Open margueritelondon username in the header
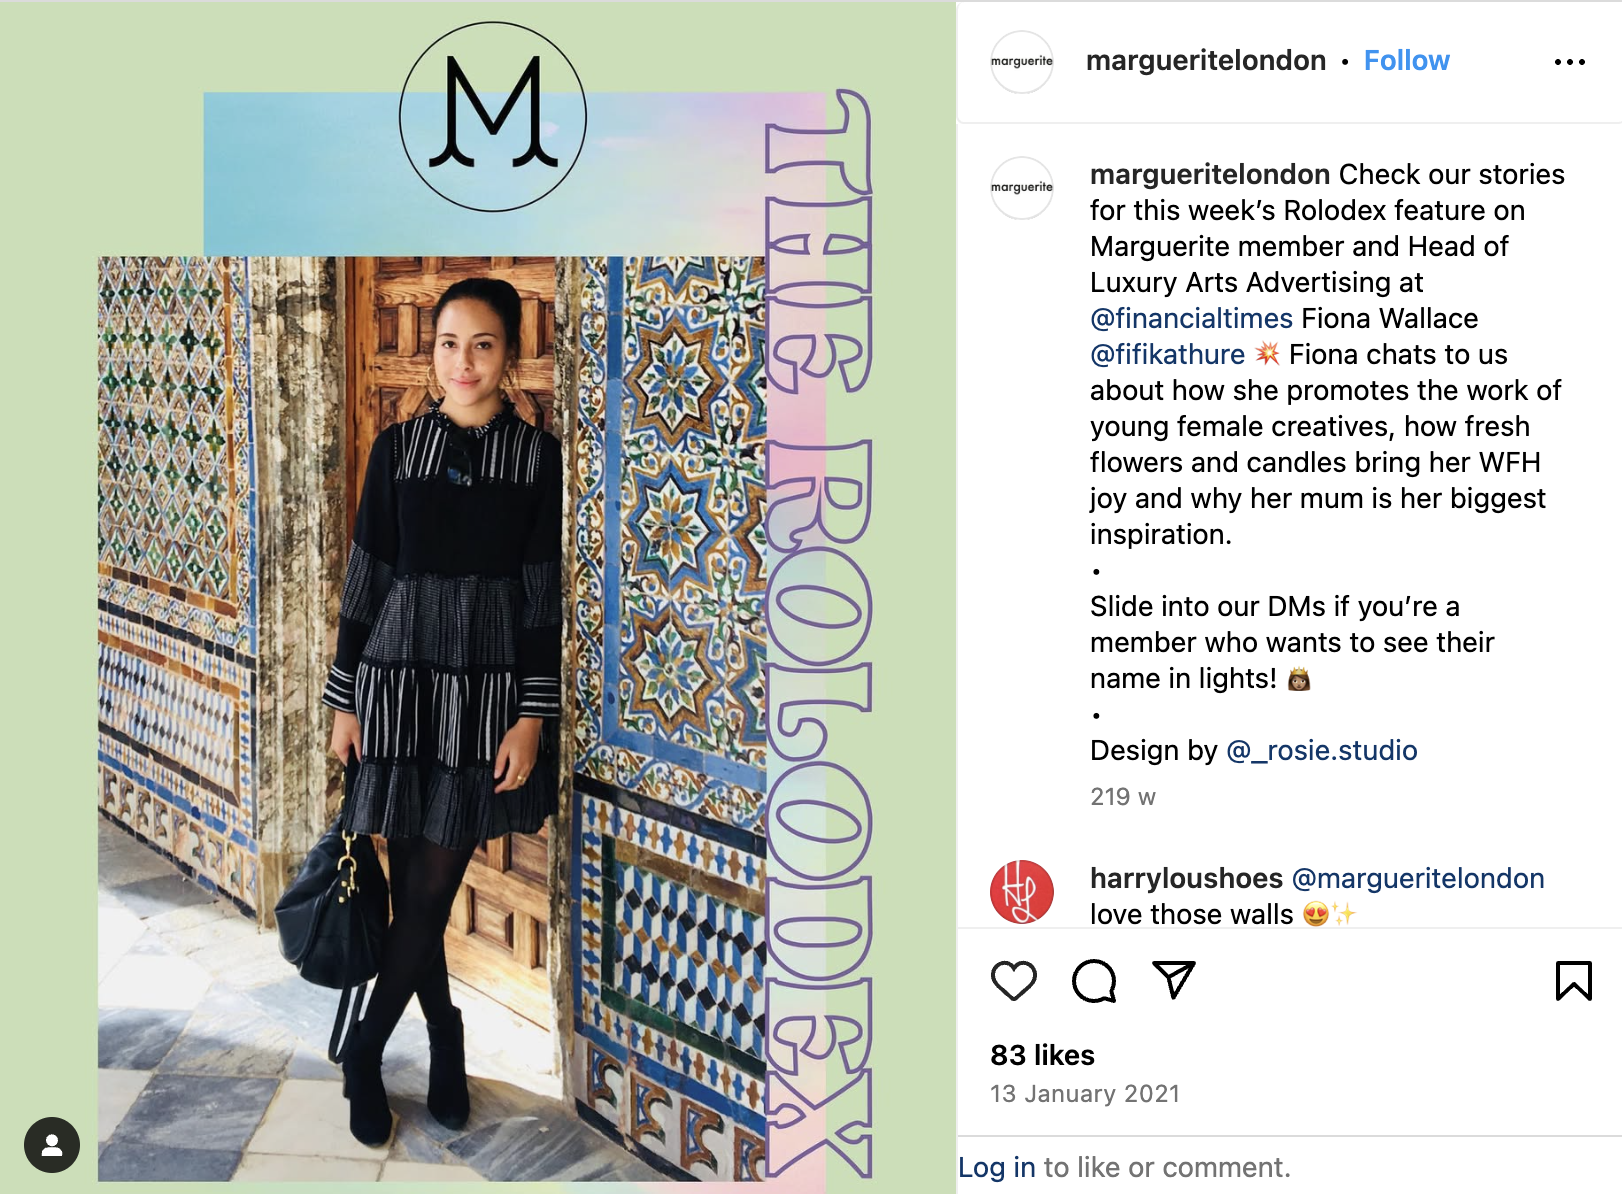The image size is (1622, 1194). pyautogui.click(x=1206, y=61)
